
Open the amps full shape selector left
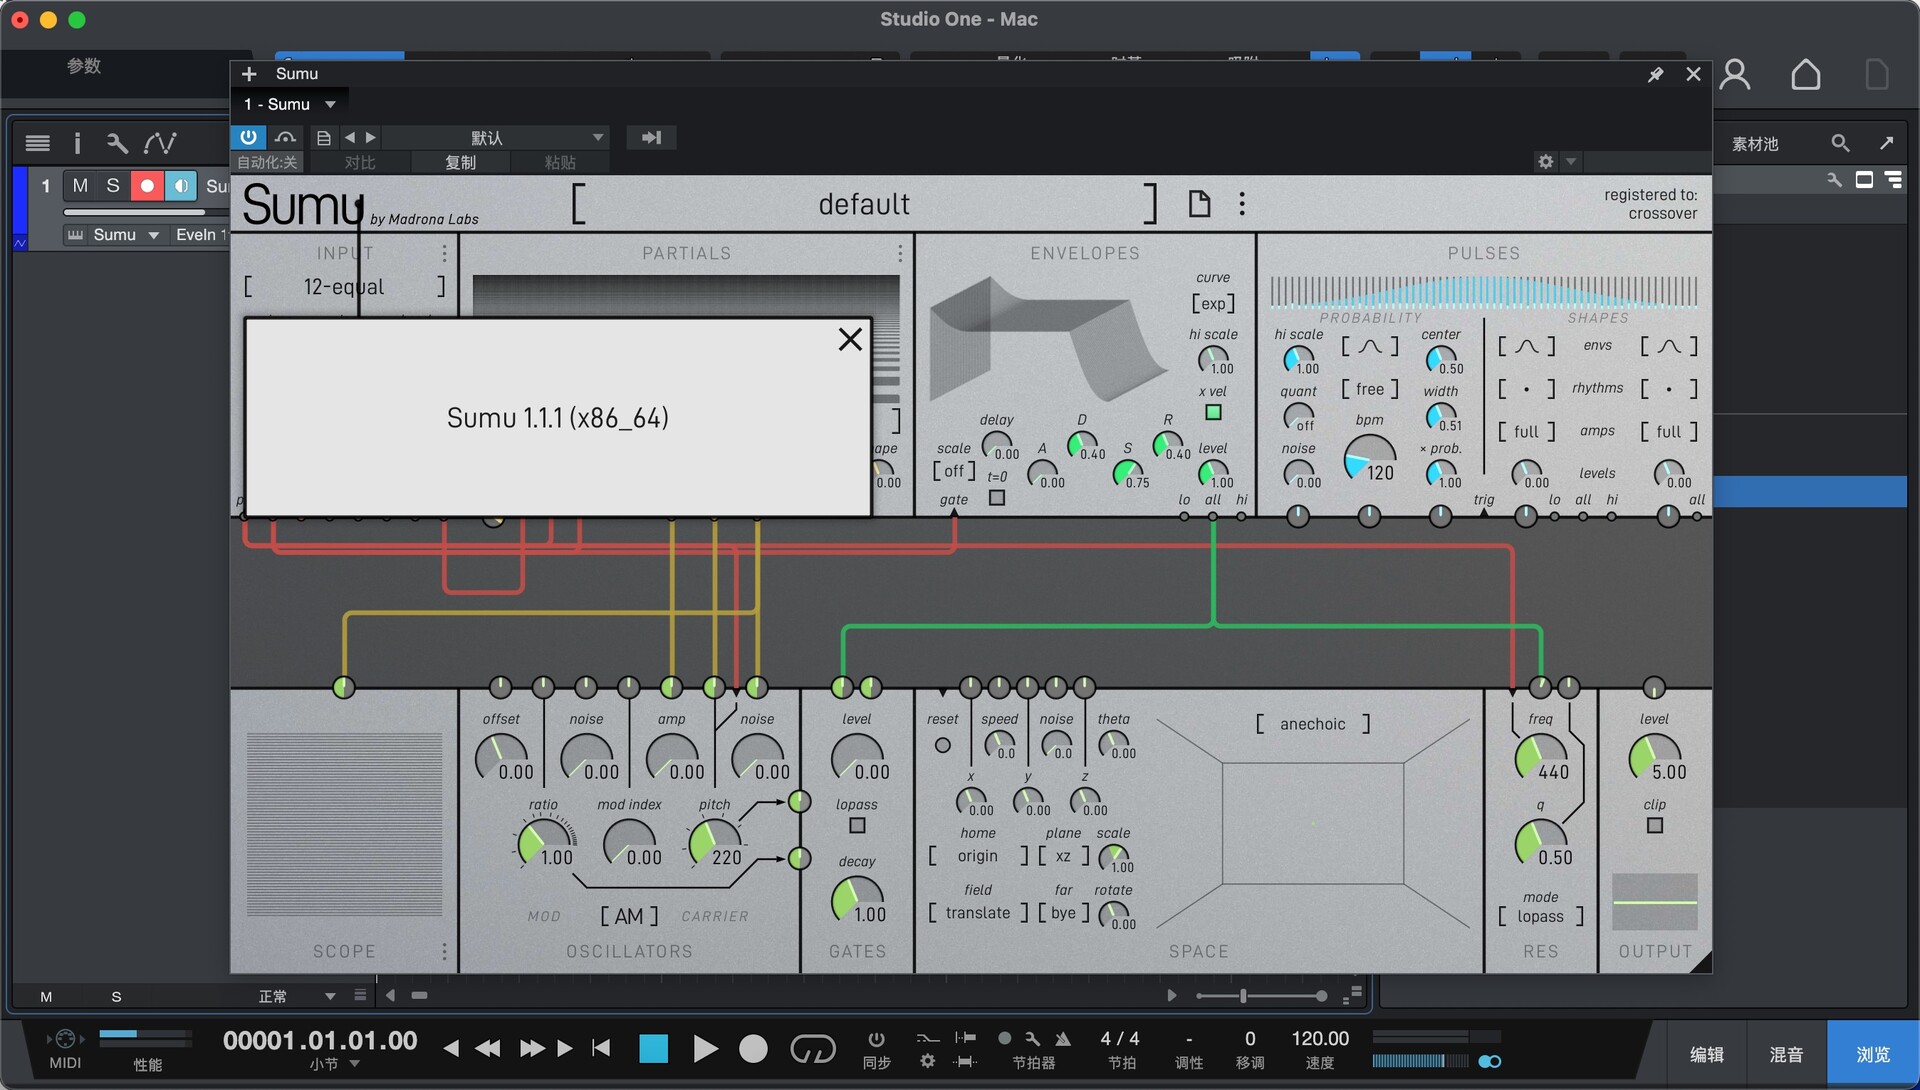1526,432
